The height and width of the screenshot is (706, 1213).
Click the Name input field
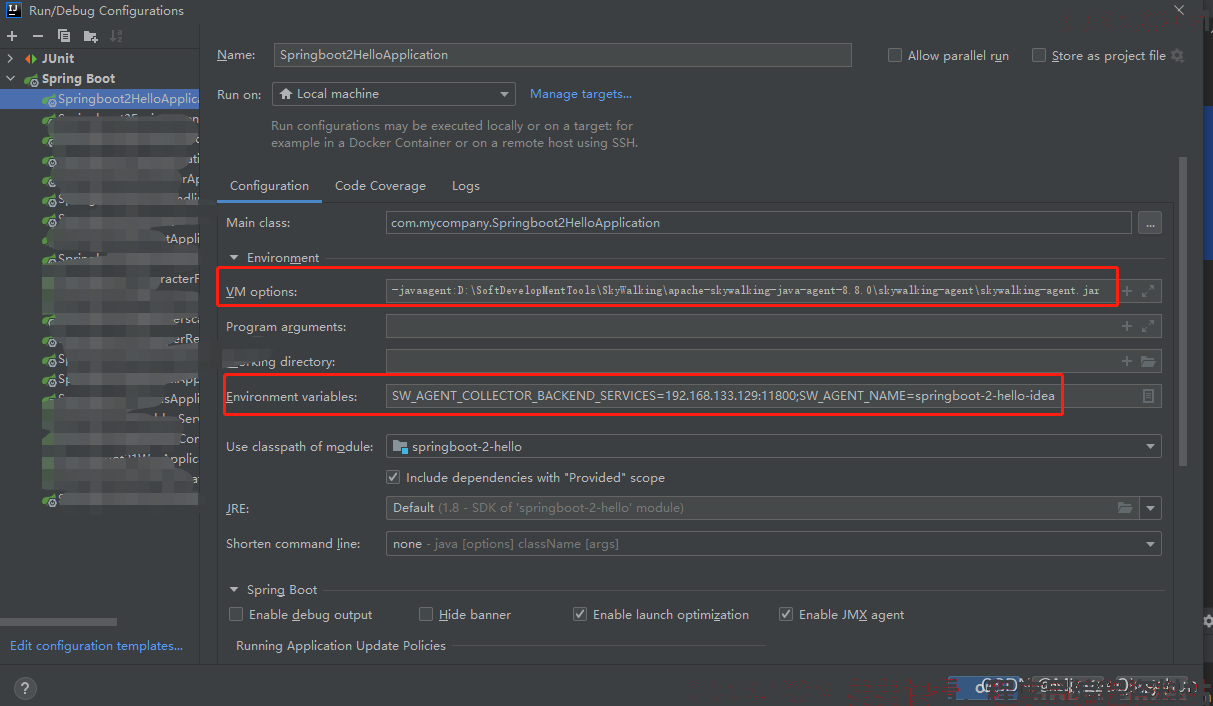pos(563,55)
